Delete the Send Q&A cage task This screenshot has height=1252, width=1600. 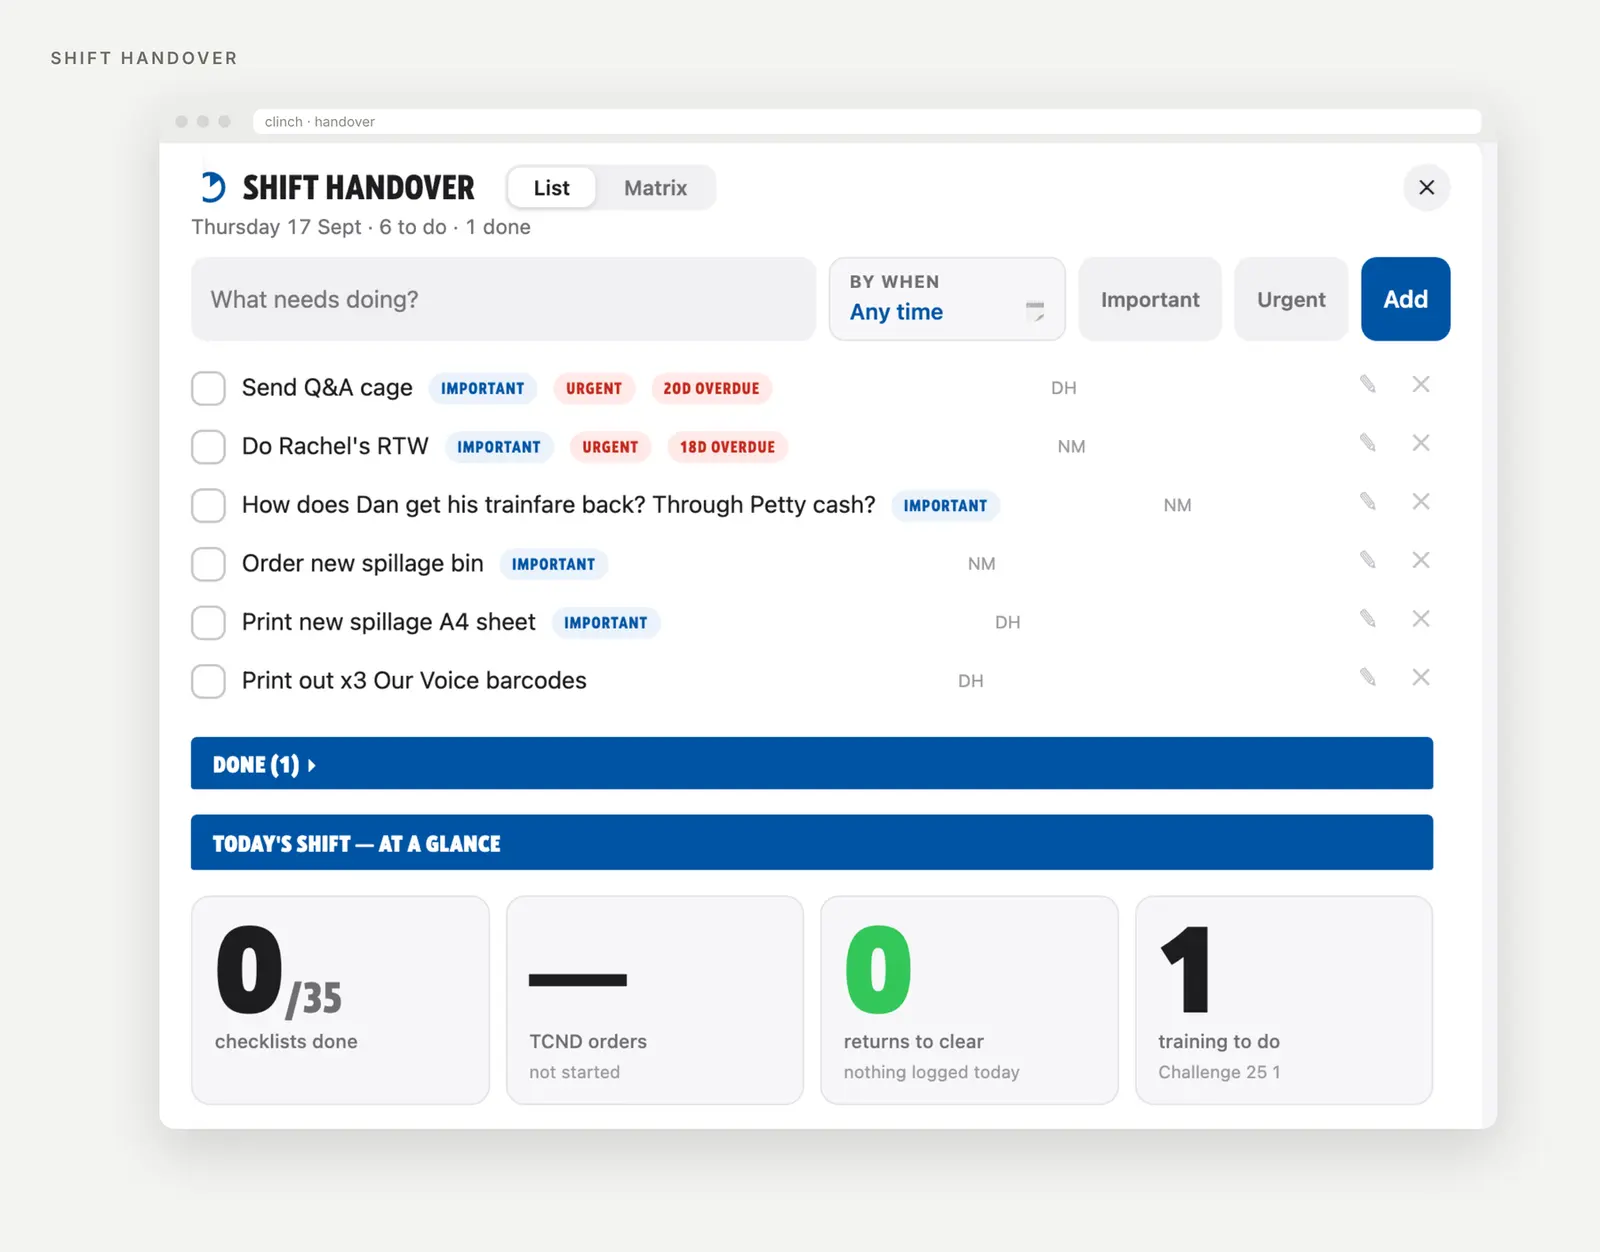coord(1420,384)
